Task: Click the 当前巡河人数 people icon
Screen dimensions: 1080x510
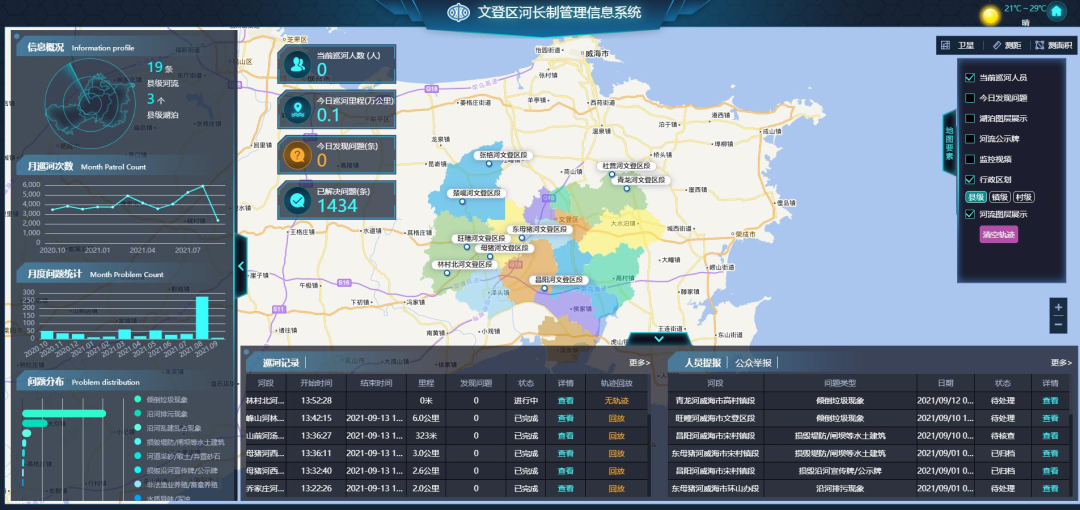Action: (297, 64)
